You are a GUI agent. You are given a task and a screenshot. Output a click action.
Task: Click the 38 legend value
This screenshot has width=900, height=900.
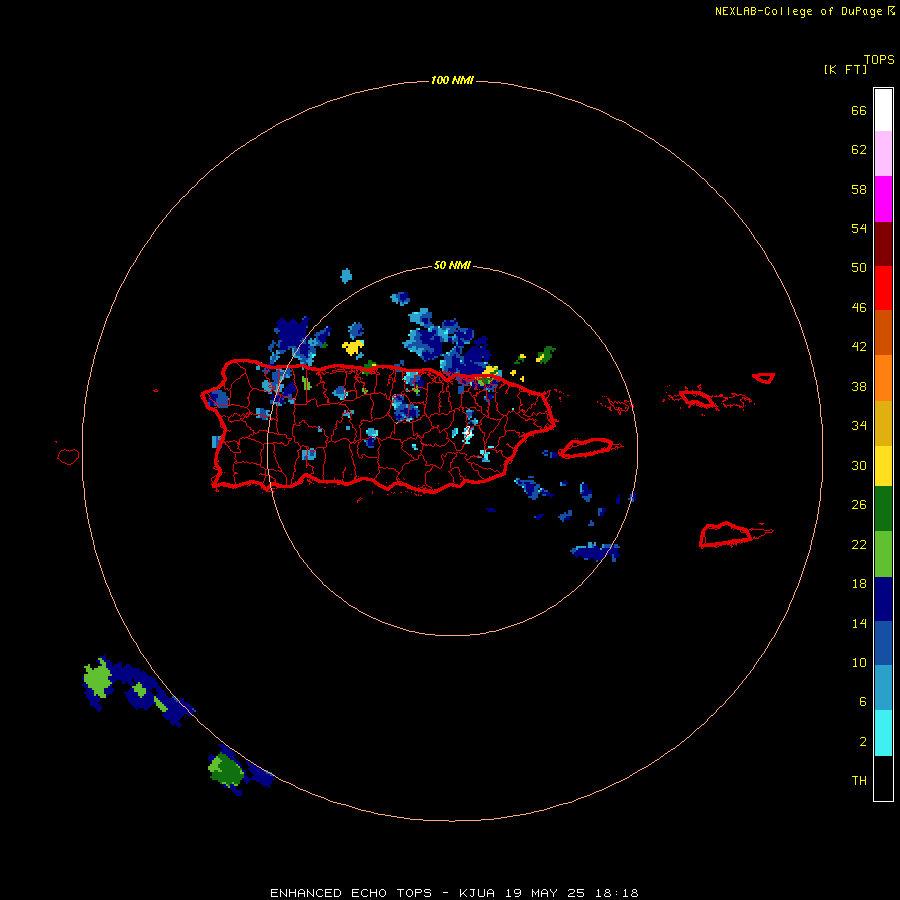pos(859,387)
